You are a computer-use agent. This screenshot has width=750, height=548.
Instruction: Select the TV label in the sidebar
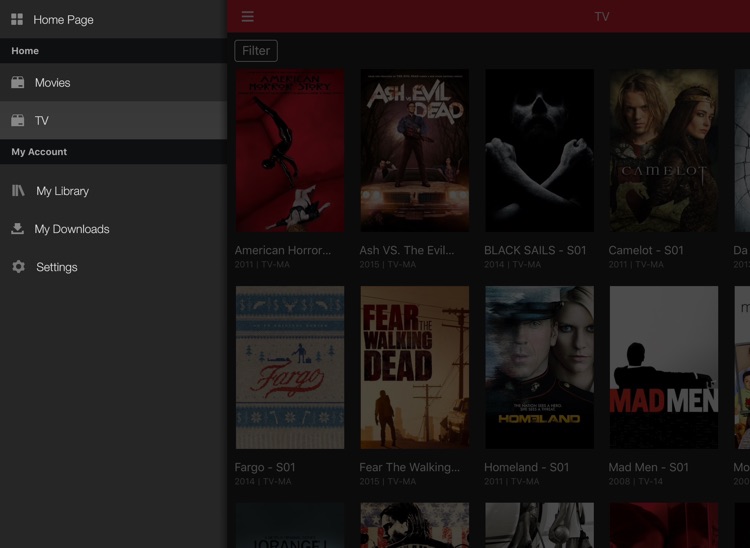coord(42,121)
